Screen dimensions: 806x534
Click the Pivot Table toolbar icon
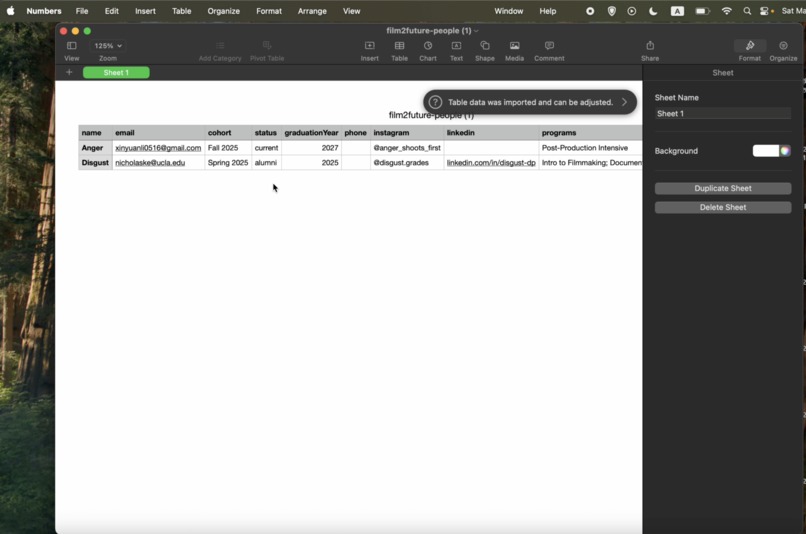pyautogui.click(x=267, y=46)
